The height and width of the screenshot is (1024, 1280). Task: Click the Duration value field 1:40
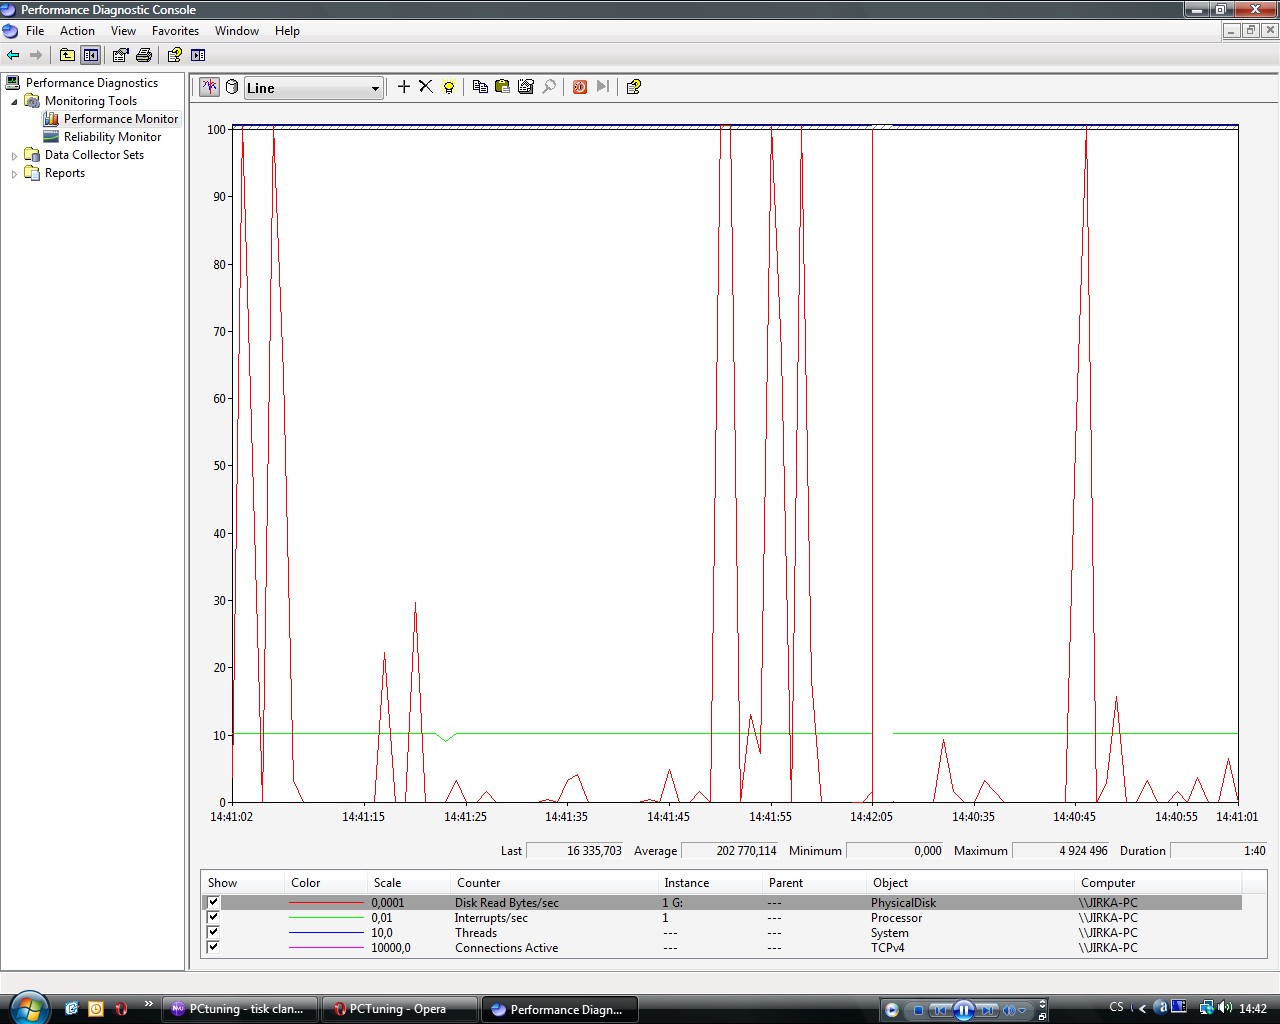click(x=1219, y=851)
